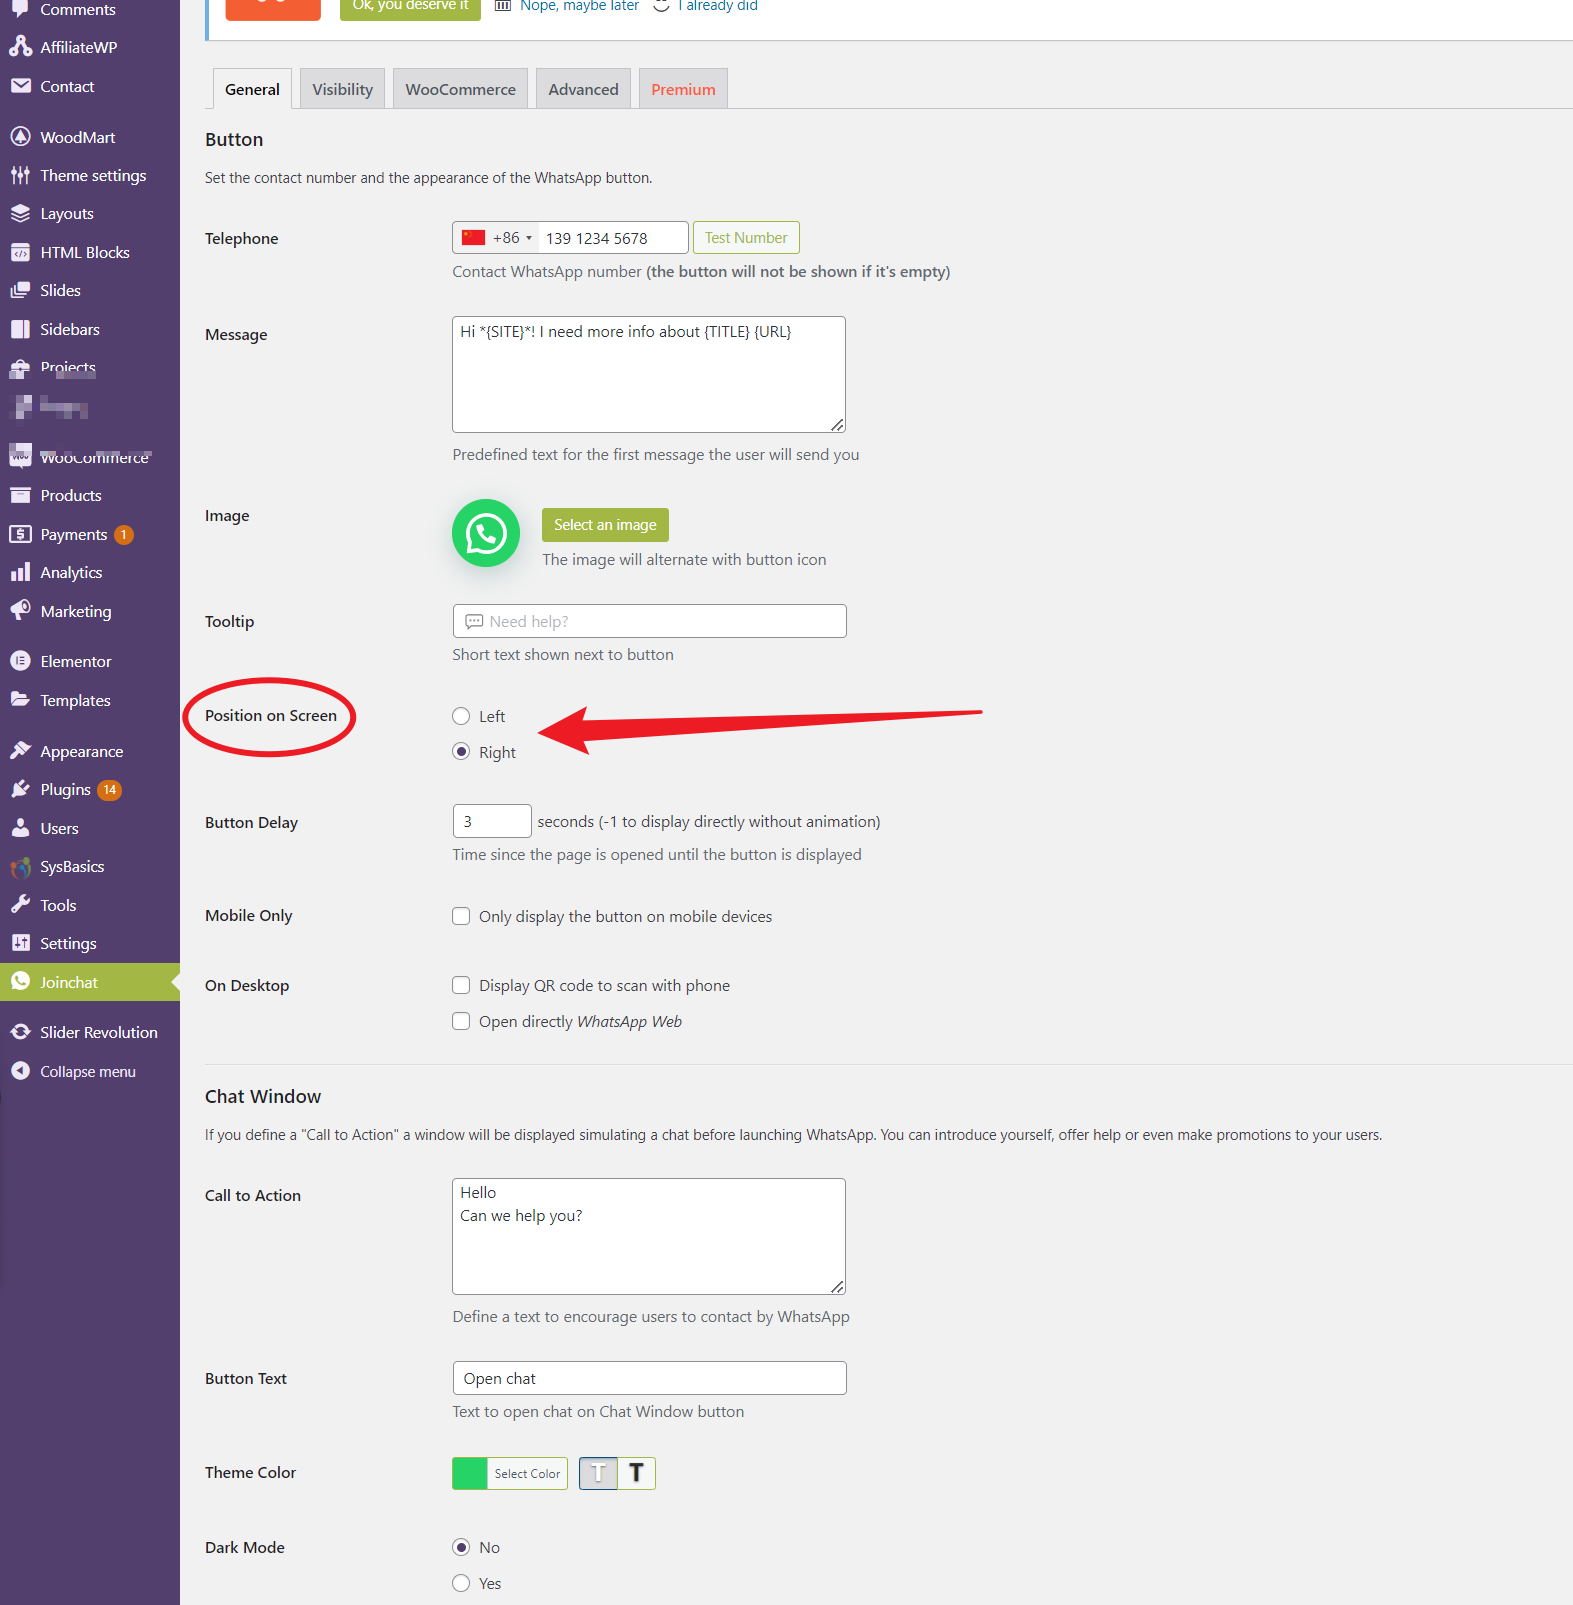This screenshot has height=1605, width=1573.
Task: Click the WhatsApp button image icon
Action: tap(486, 533)
